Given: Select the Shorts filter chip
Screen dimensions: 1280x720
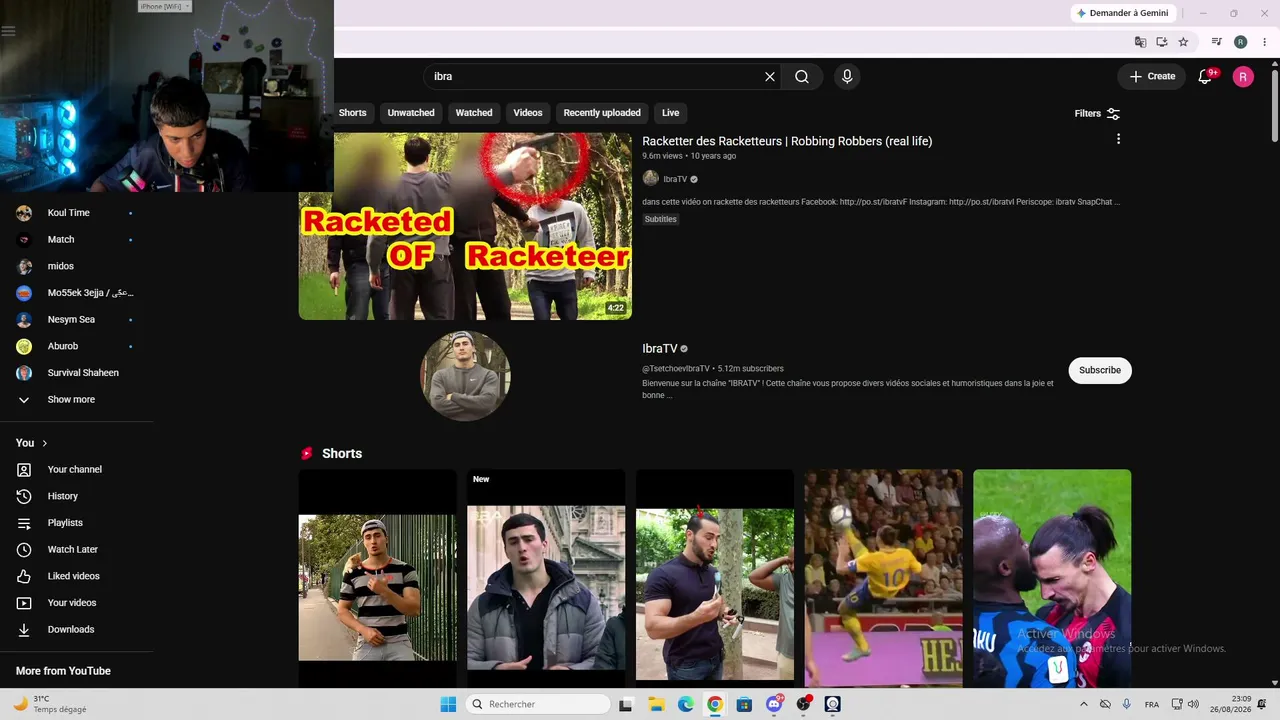Looking at the screenshot, I should [x=352, y=113].
